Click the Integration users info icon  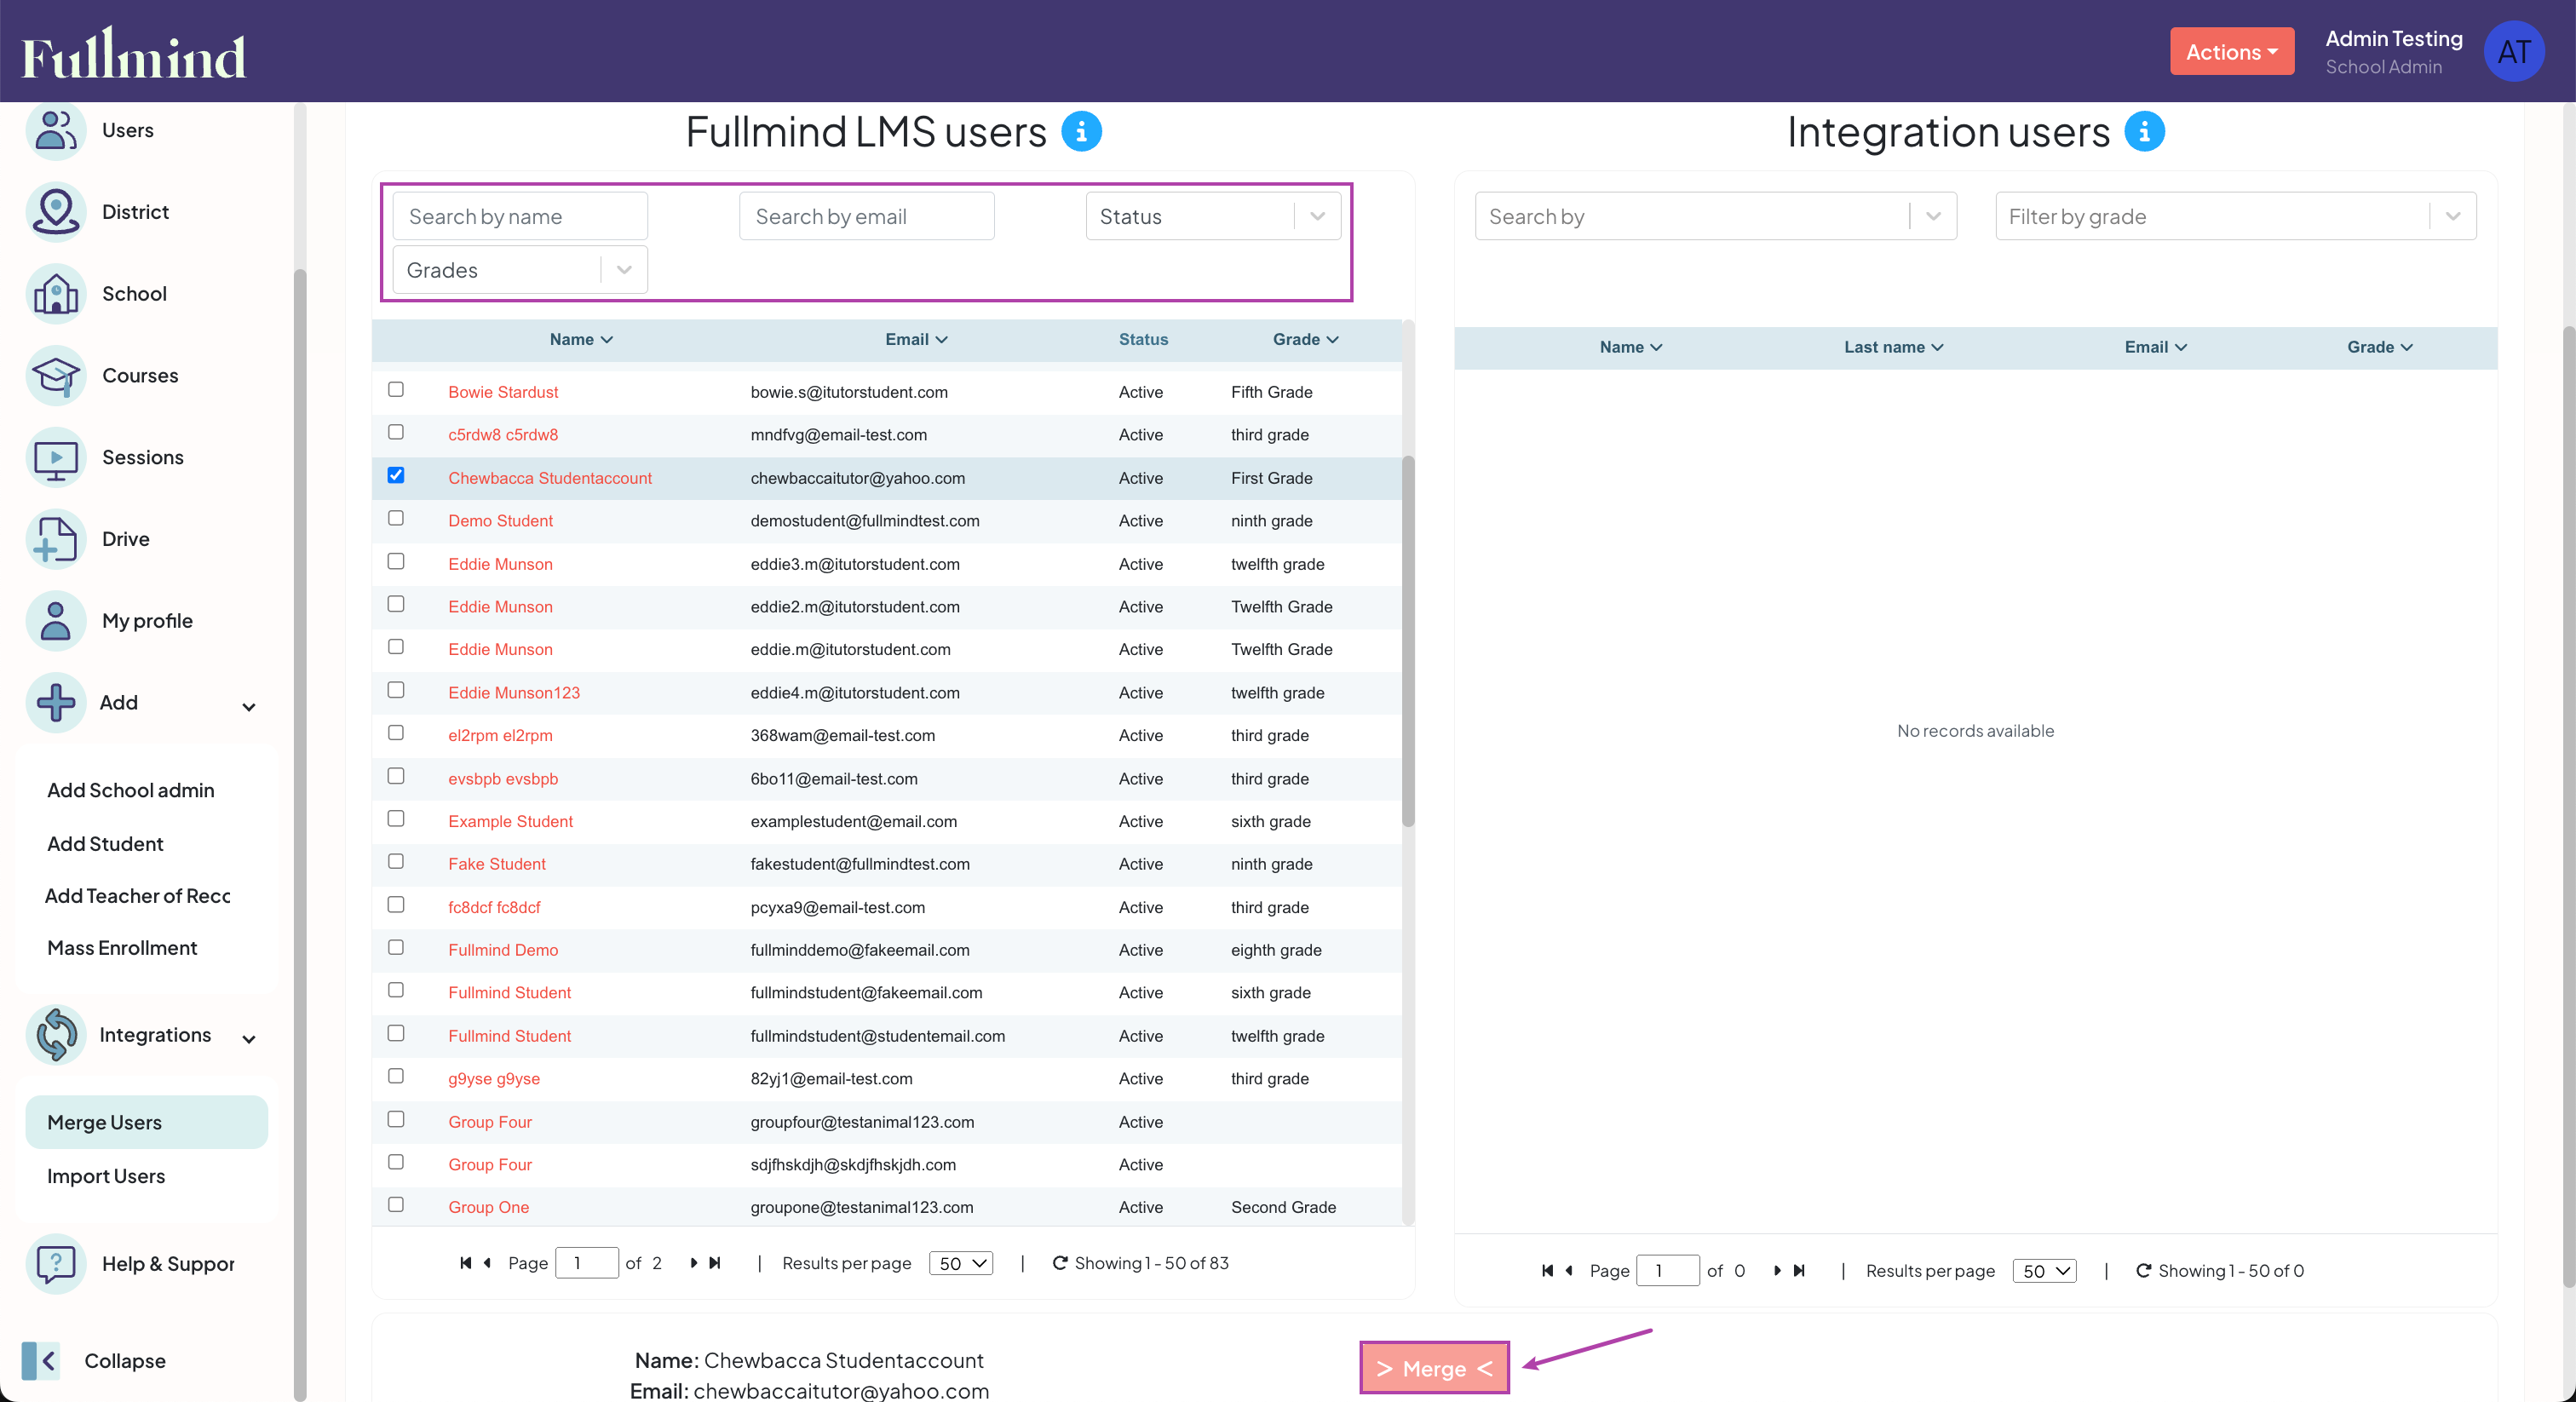pos(2144,131)
